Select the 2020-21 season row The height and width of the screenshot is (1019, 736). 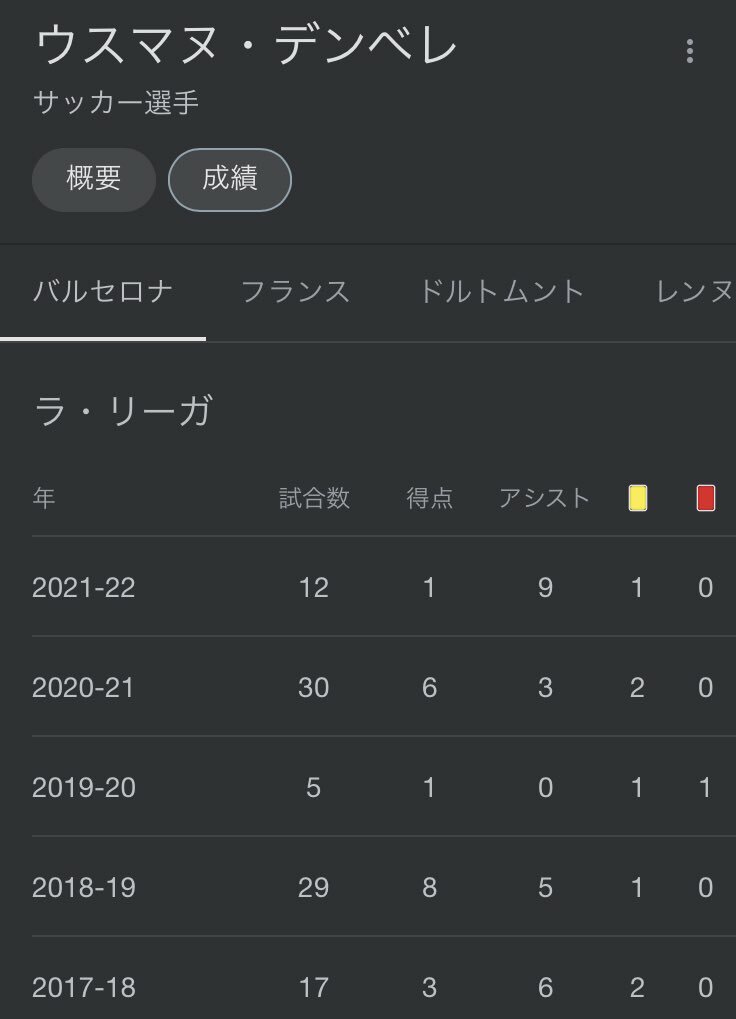pos(383,687)
